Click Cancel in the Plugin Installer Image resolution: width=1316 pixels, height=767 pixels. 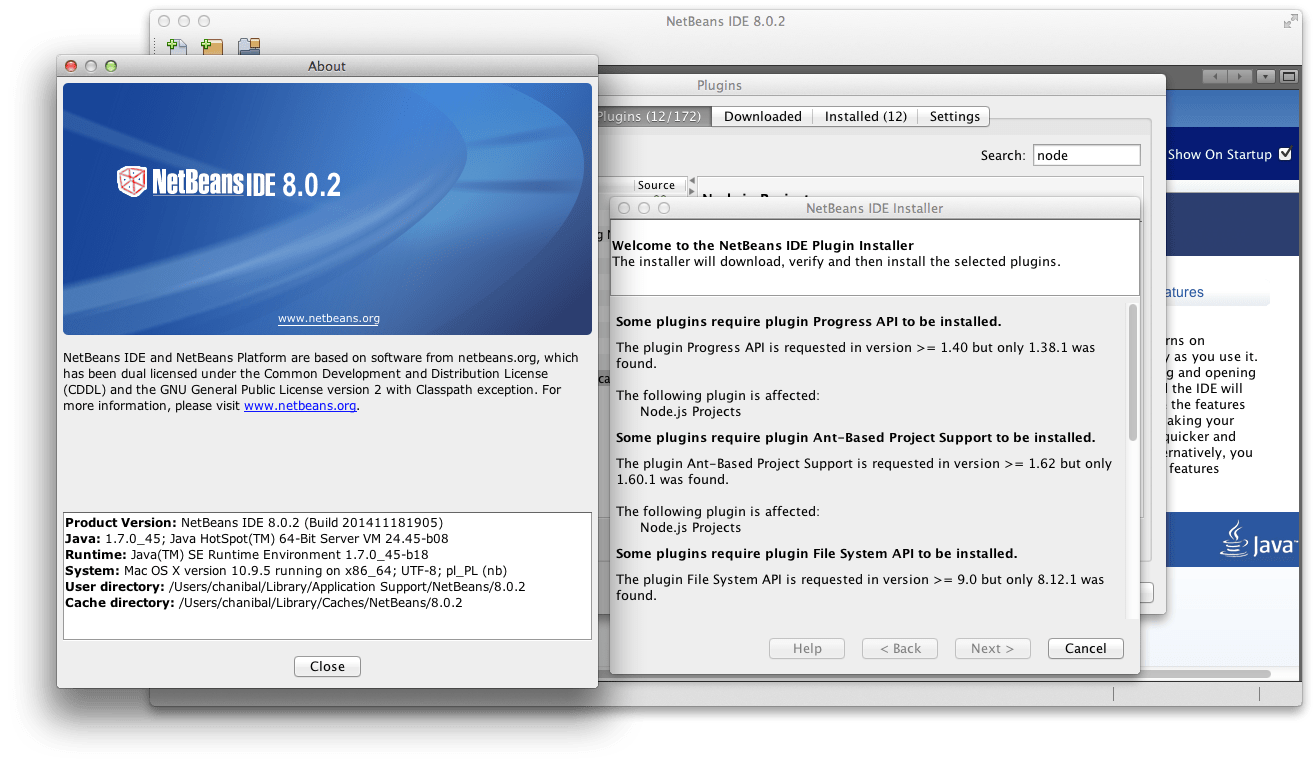[1085, 648]
